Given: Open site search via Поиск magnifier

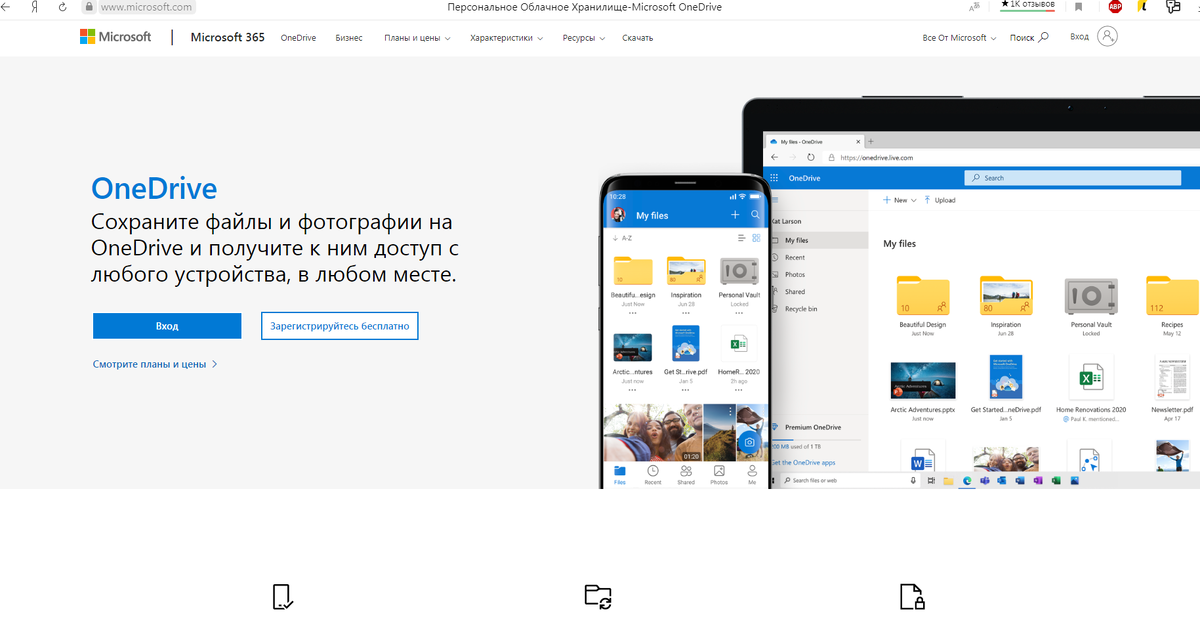Looking at the screenshot, I should point(1030,37).
